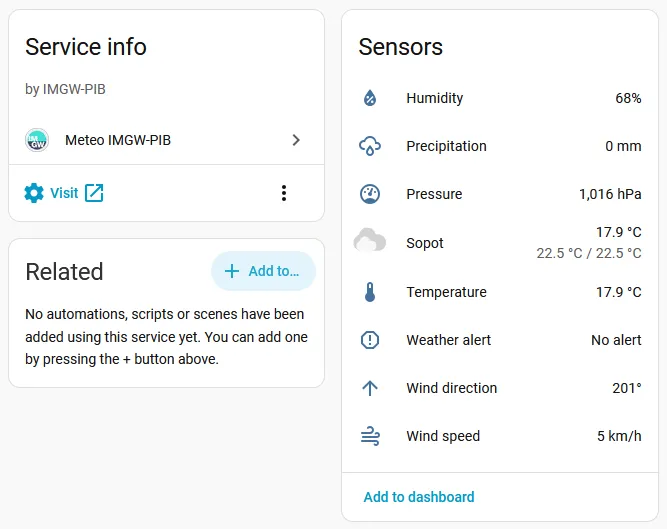Open the Temperature sensor label
The width and height of the screenshot is (667, 529).
point(446,292)
